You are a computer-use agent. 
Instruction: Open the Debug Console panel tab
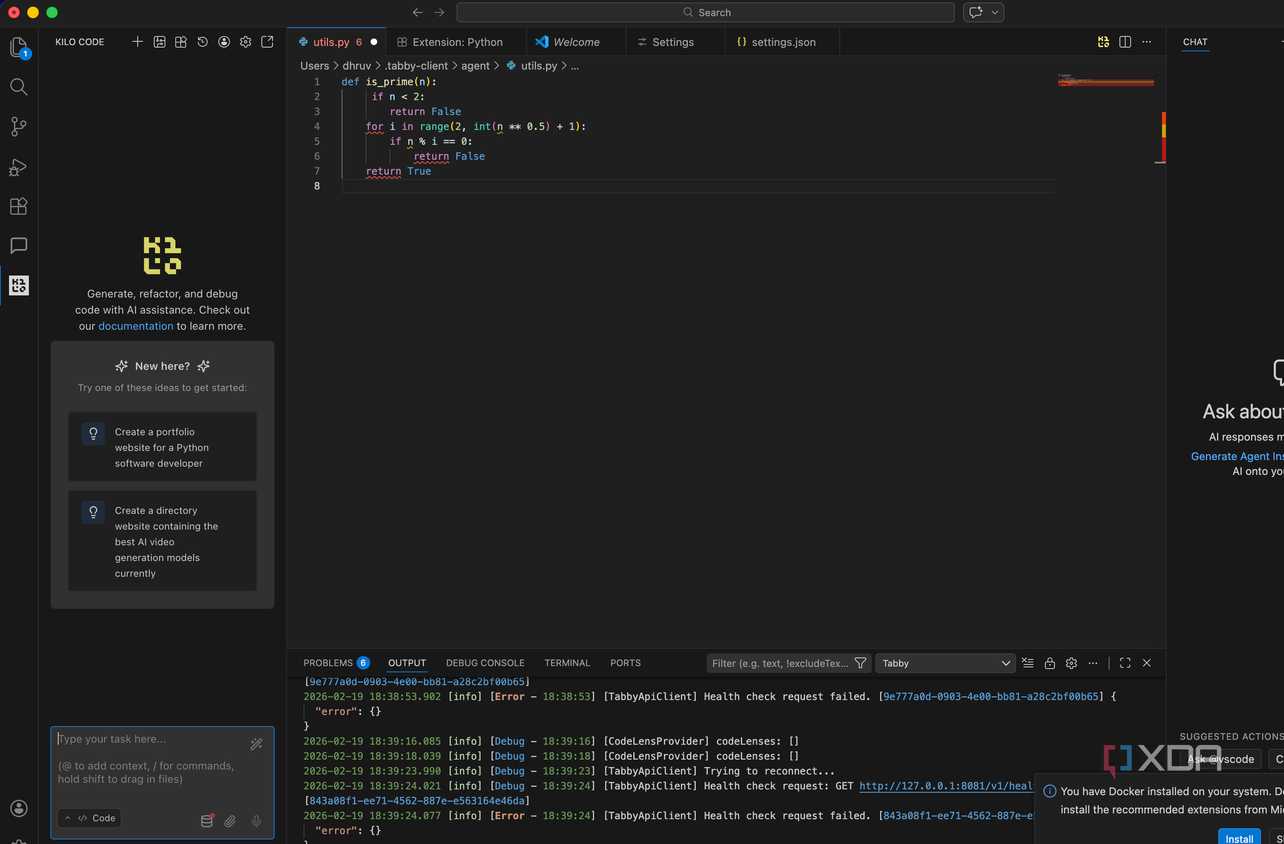point(485,663)
